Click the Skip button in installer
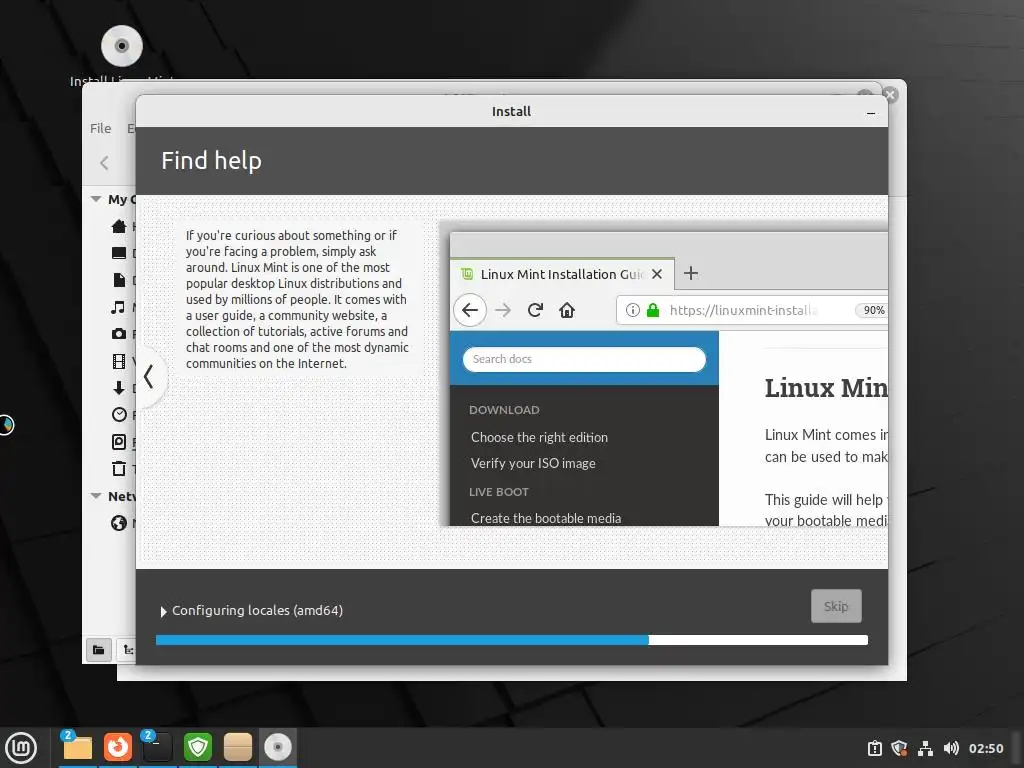The width and height of the screenshot is (1024, 768). click(x=836, y=606)
